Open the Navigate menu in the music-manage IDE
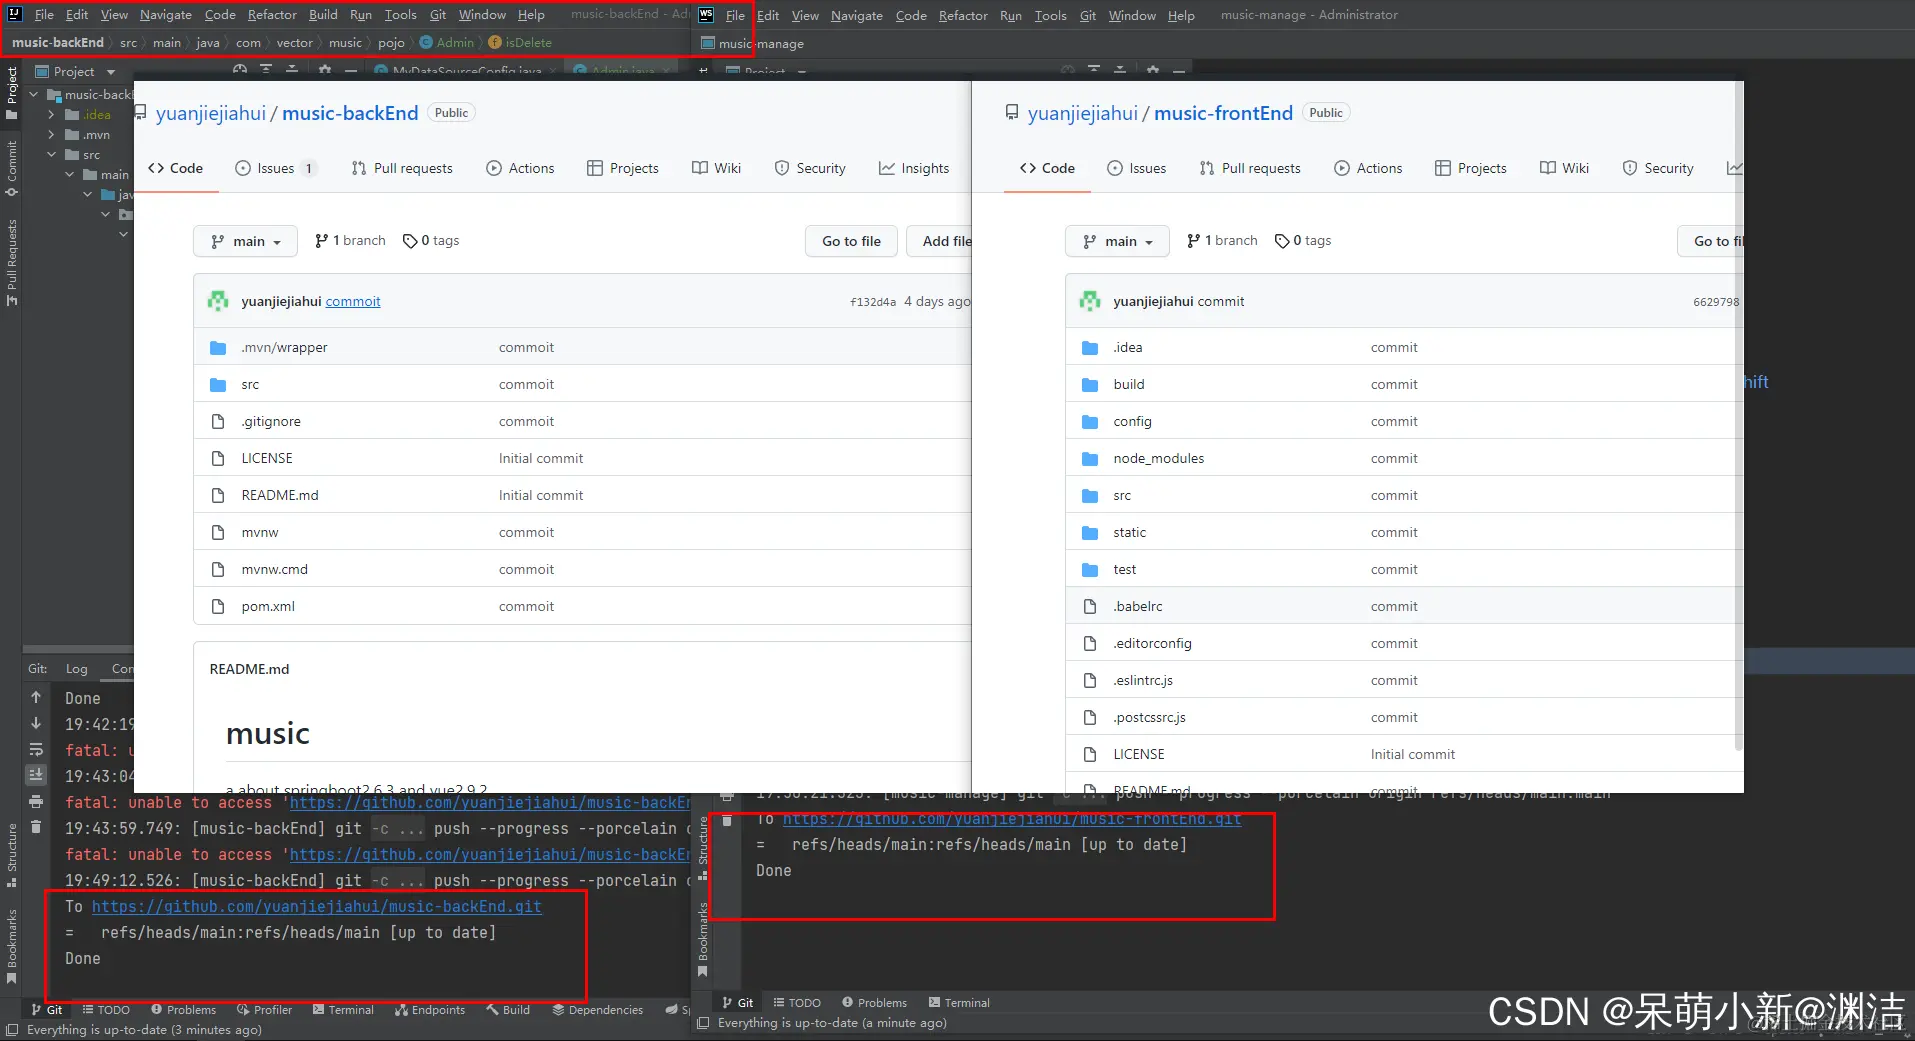The width and height of the screenshot is (1915, 1041). click(857, 15)
